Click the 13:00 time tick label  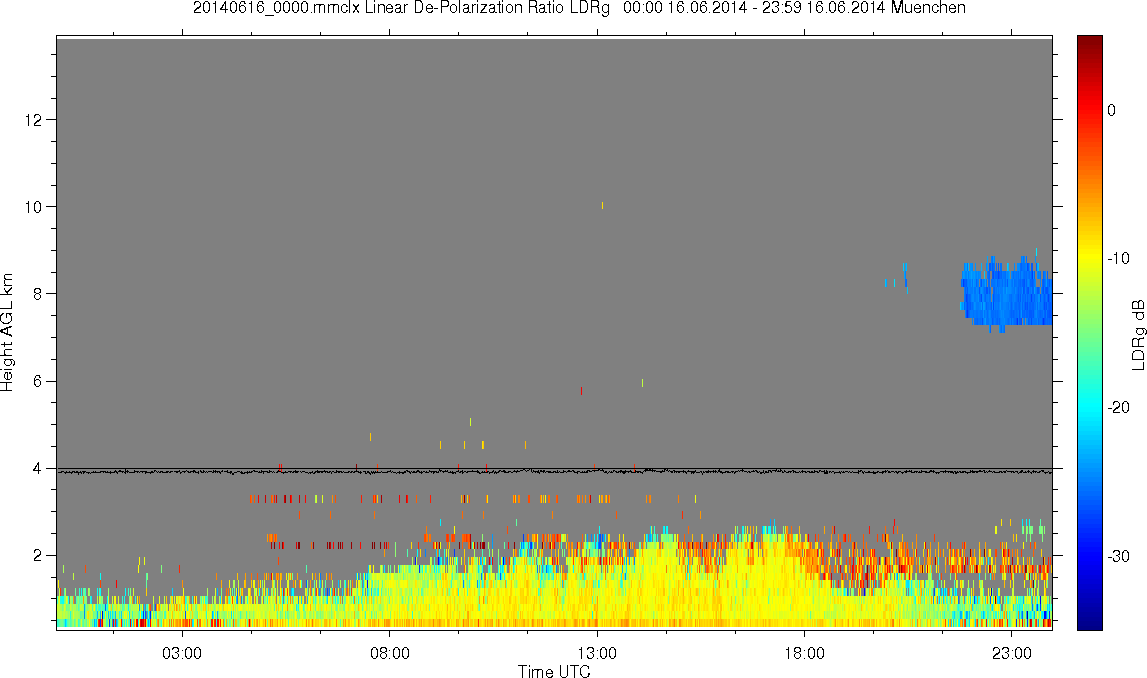pos(597,653)
